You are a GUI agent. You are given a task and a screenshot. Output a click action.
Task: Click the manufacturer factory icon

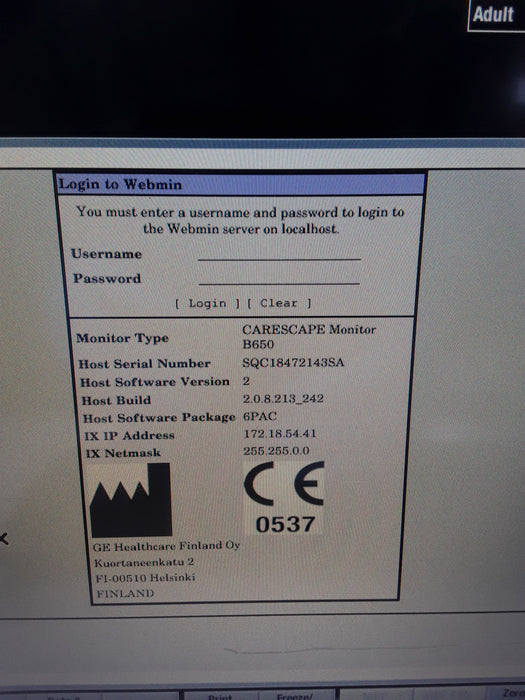(131, 500)
